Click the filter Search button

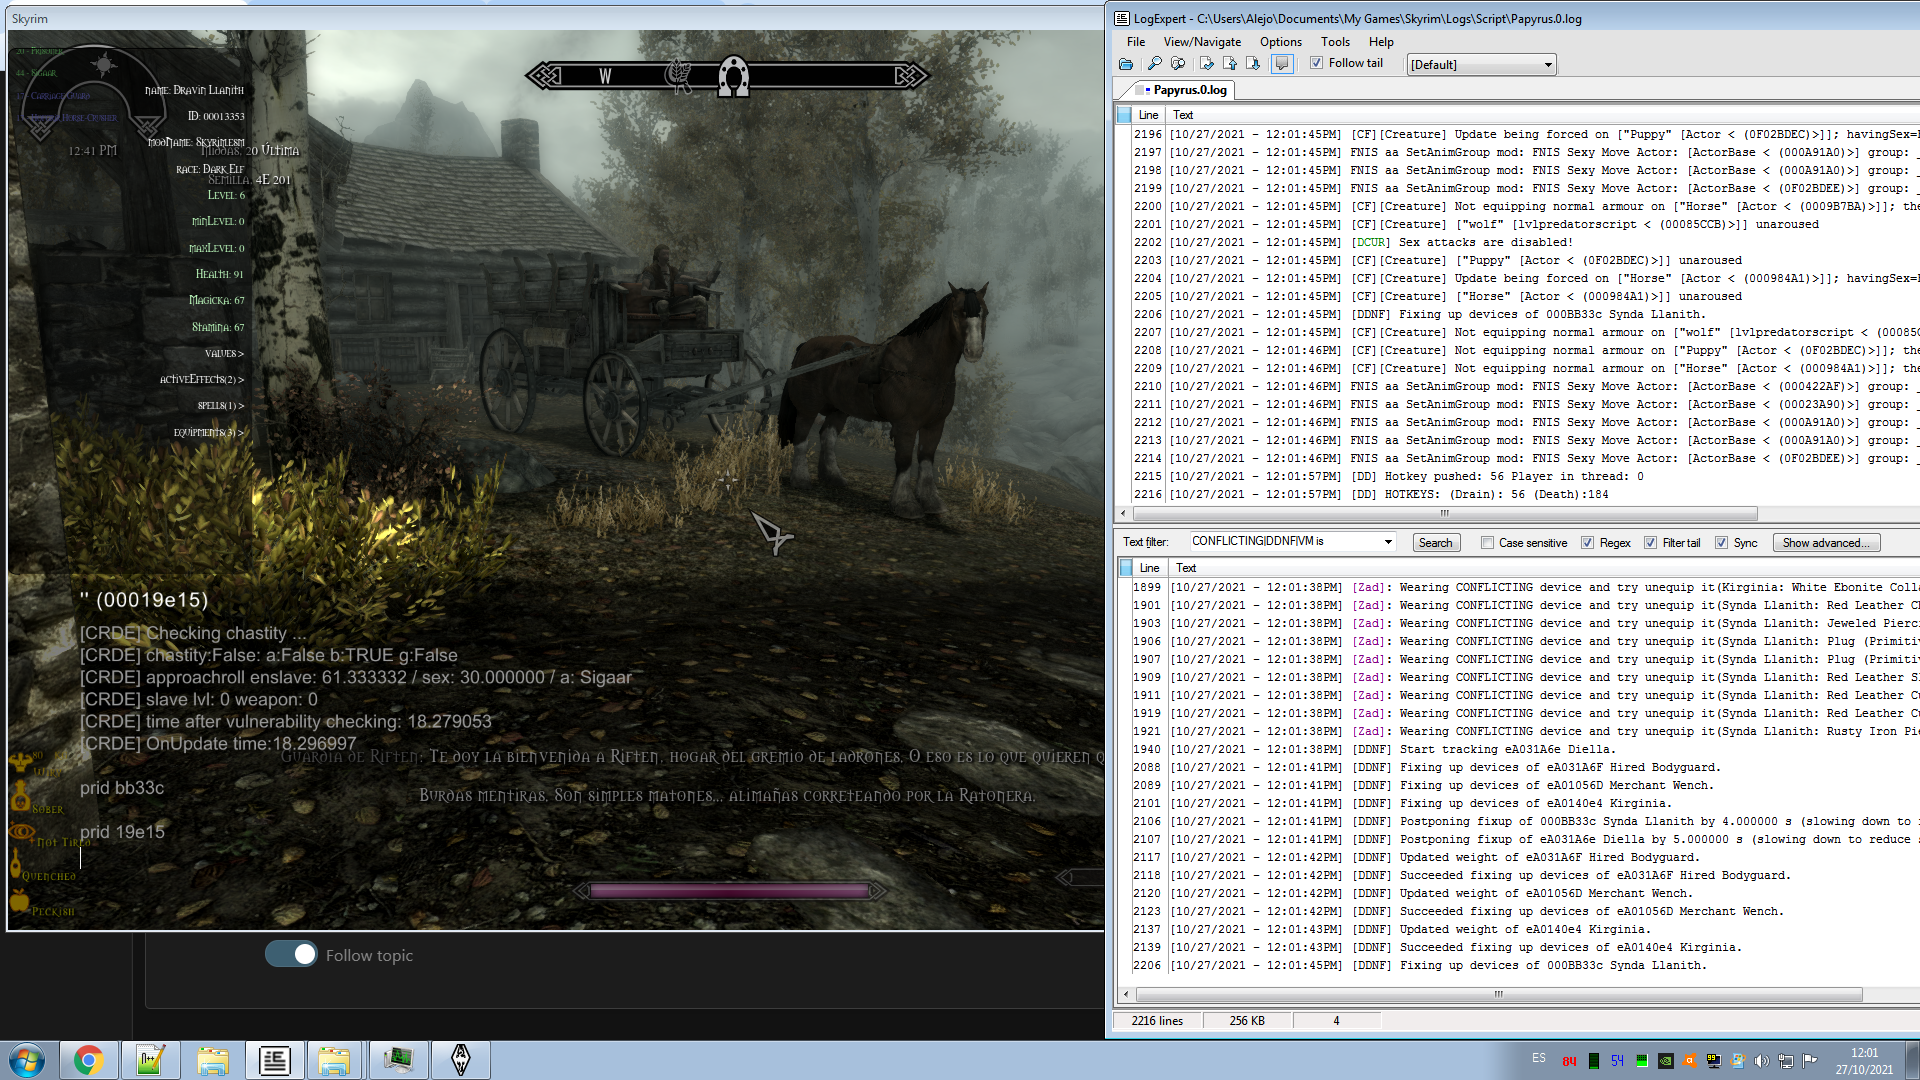pyautogui.click(x=1435, y=543)
